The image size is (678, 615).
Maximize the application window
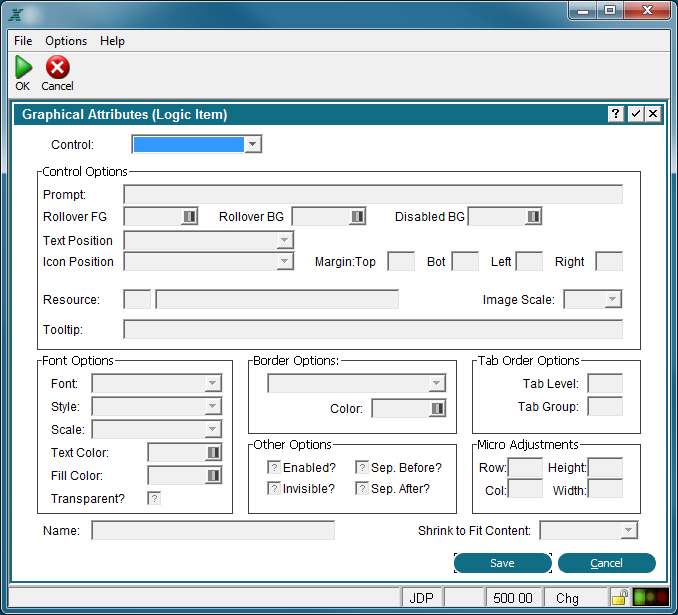point(610,10)
